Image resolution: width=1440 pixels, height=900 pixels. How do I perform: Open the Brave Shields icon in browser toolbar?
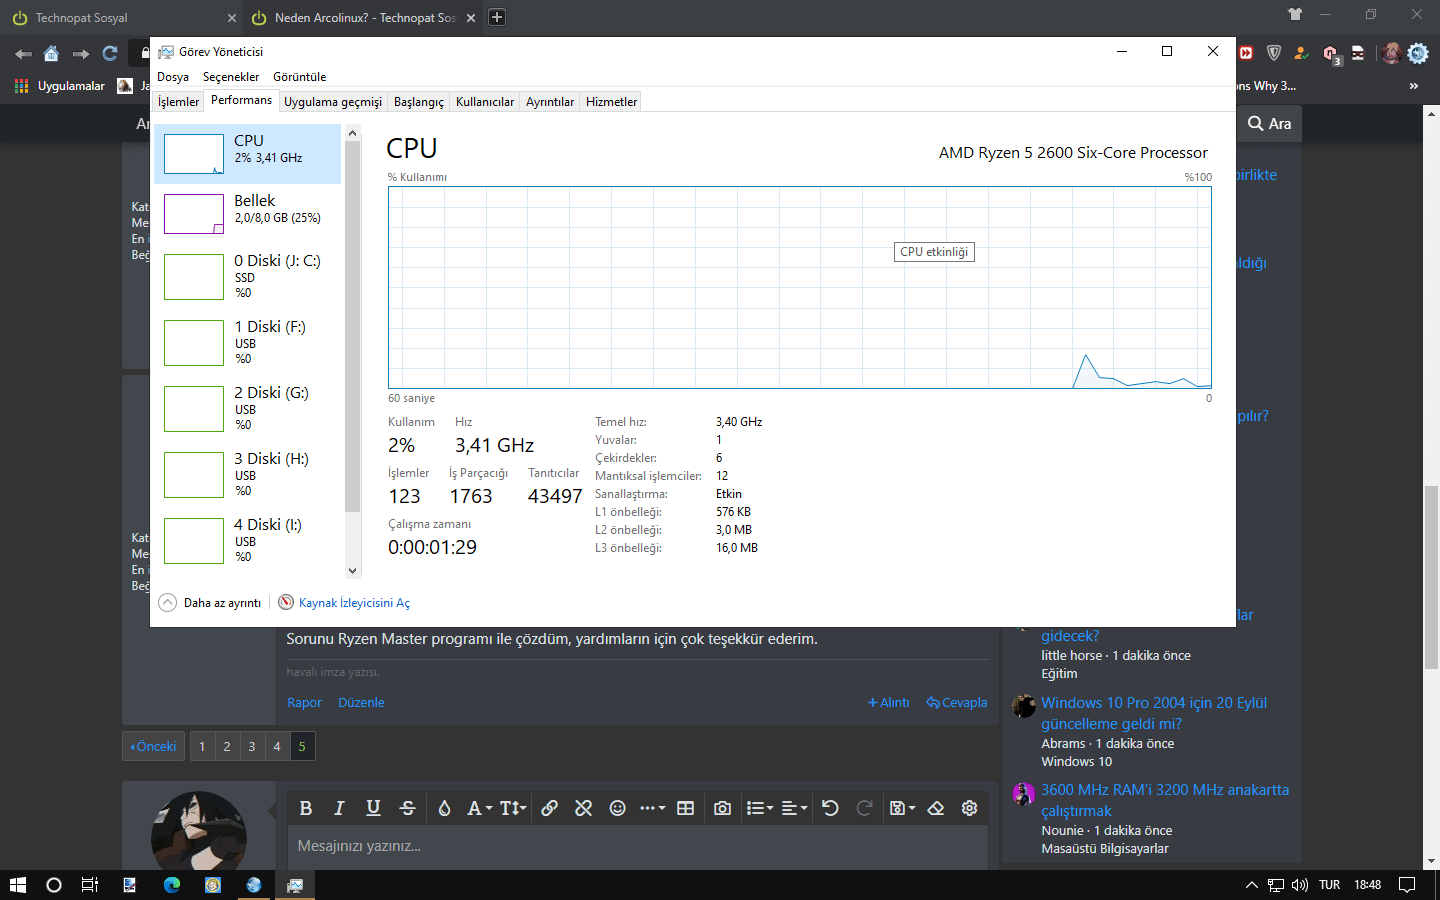click(x=1274, y=53)
